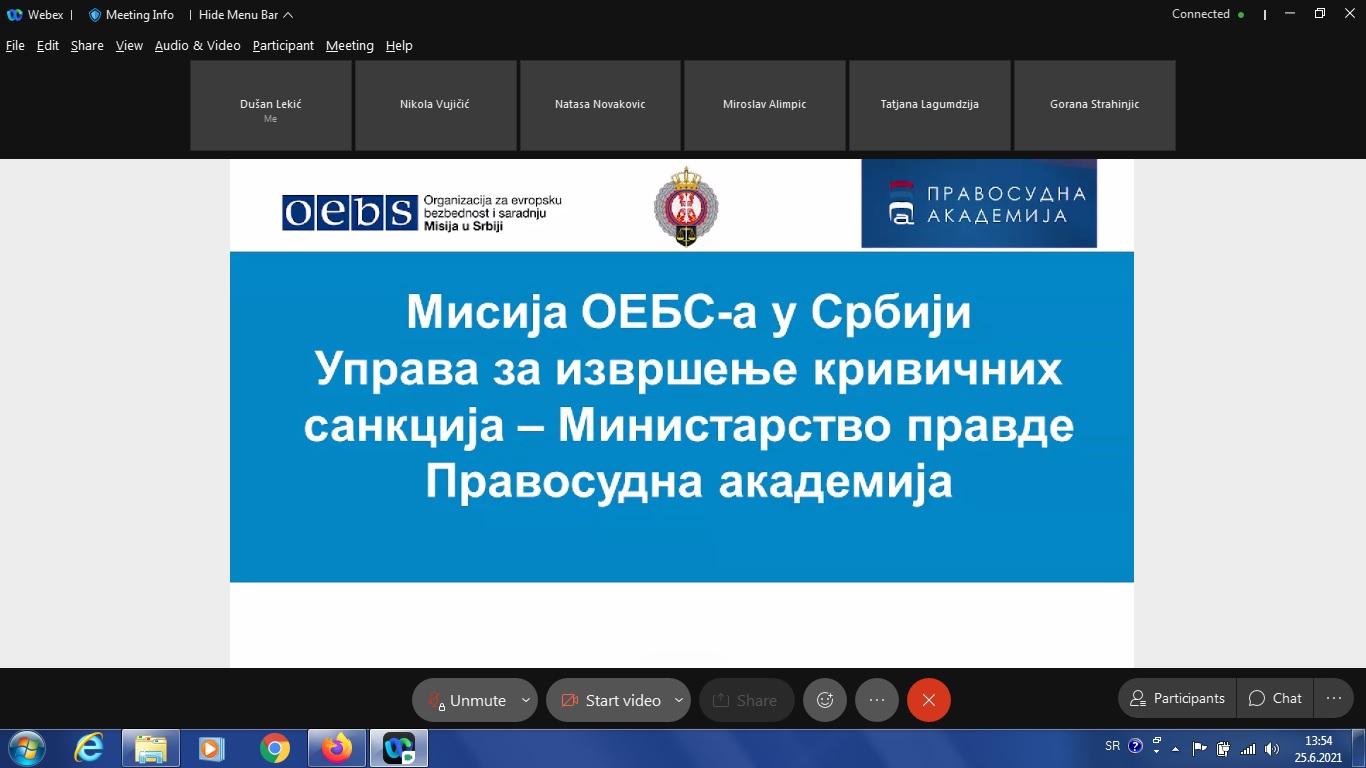Viewport: 1366px width, 768px height.
Task: Click the power battery tray icon
Action: [1223, 748]
